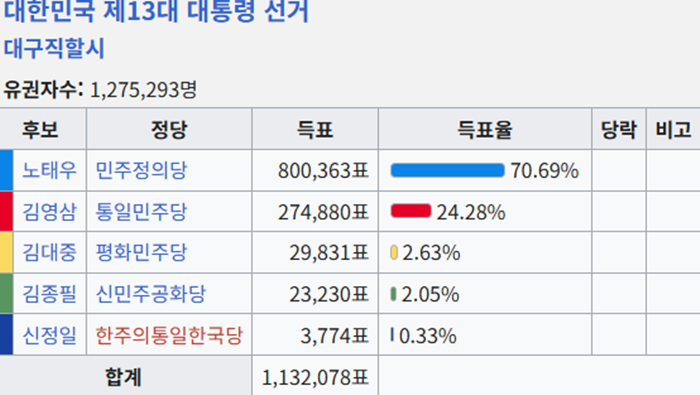Image resolution: width=700 pixels, height=395 pixels.
Task: Click the 유권자수 label
Action: click(43, 90)
